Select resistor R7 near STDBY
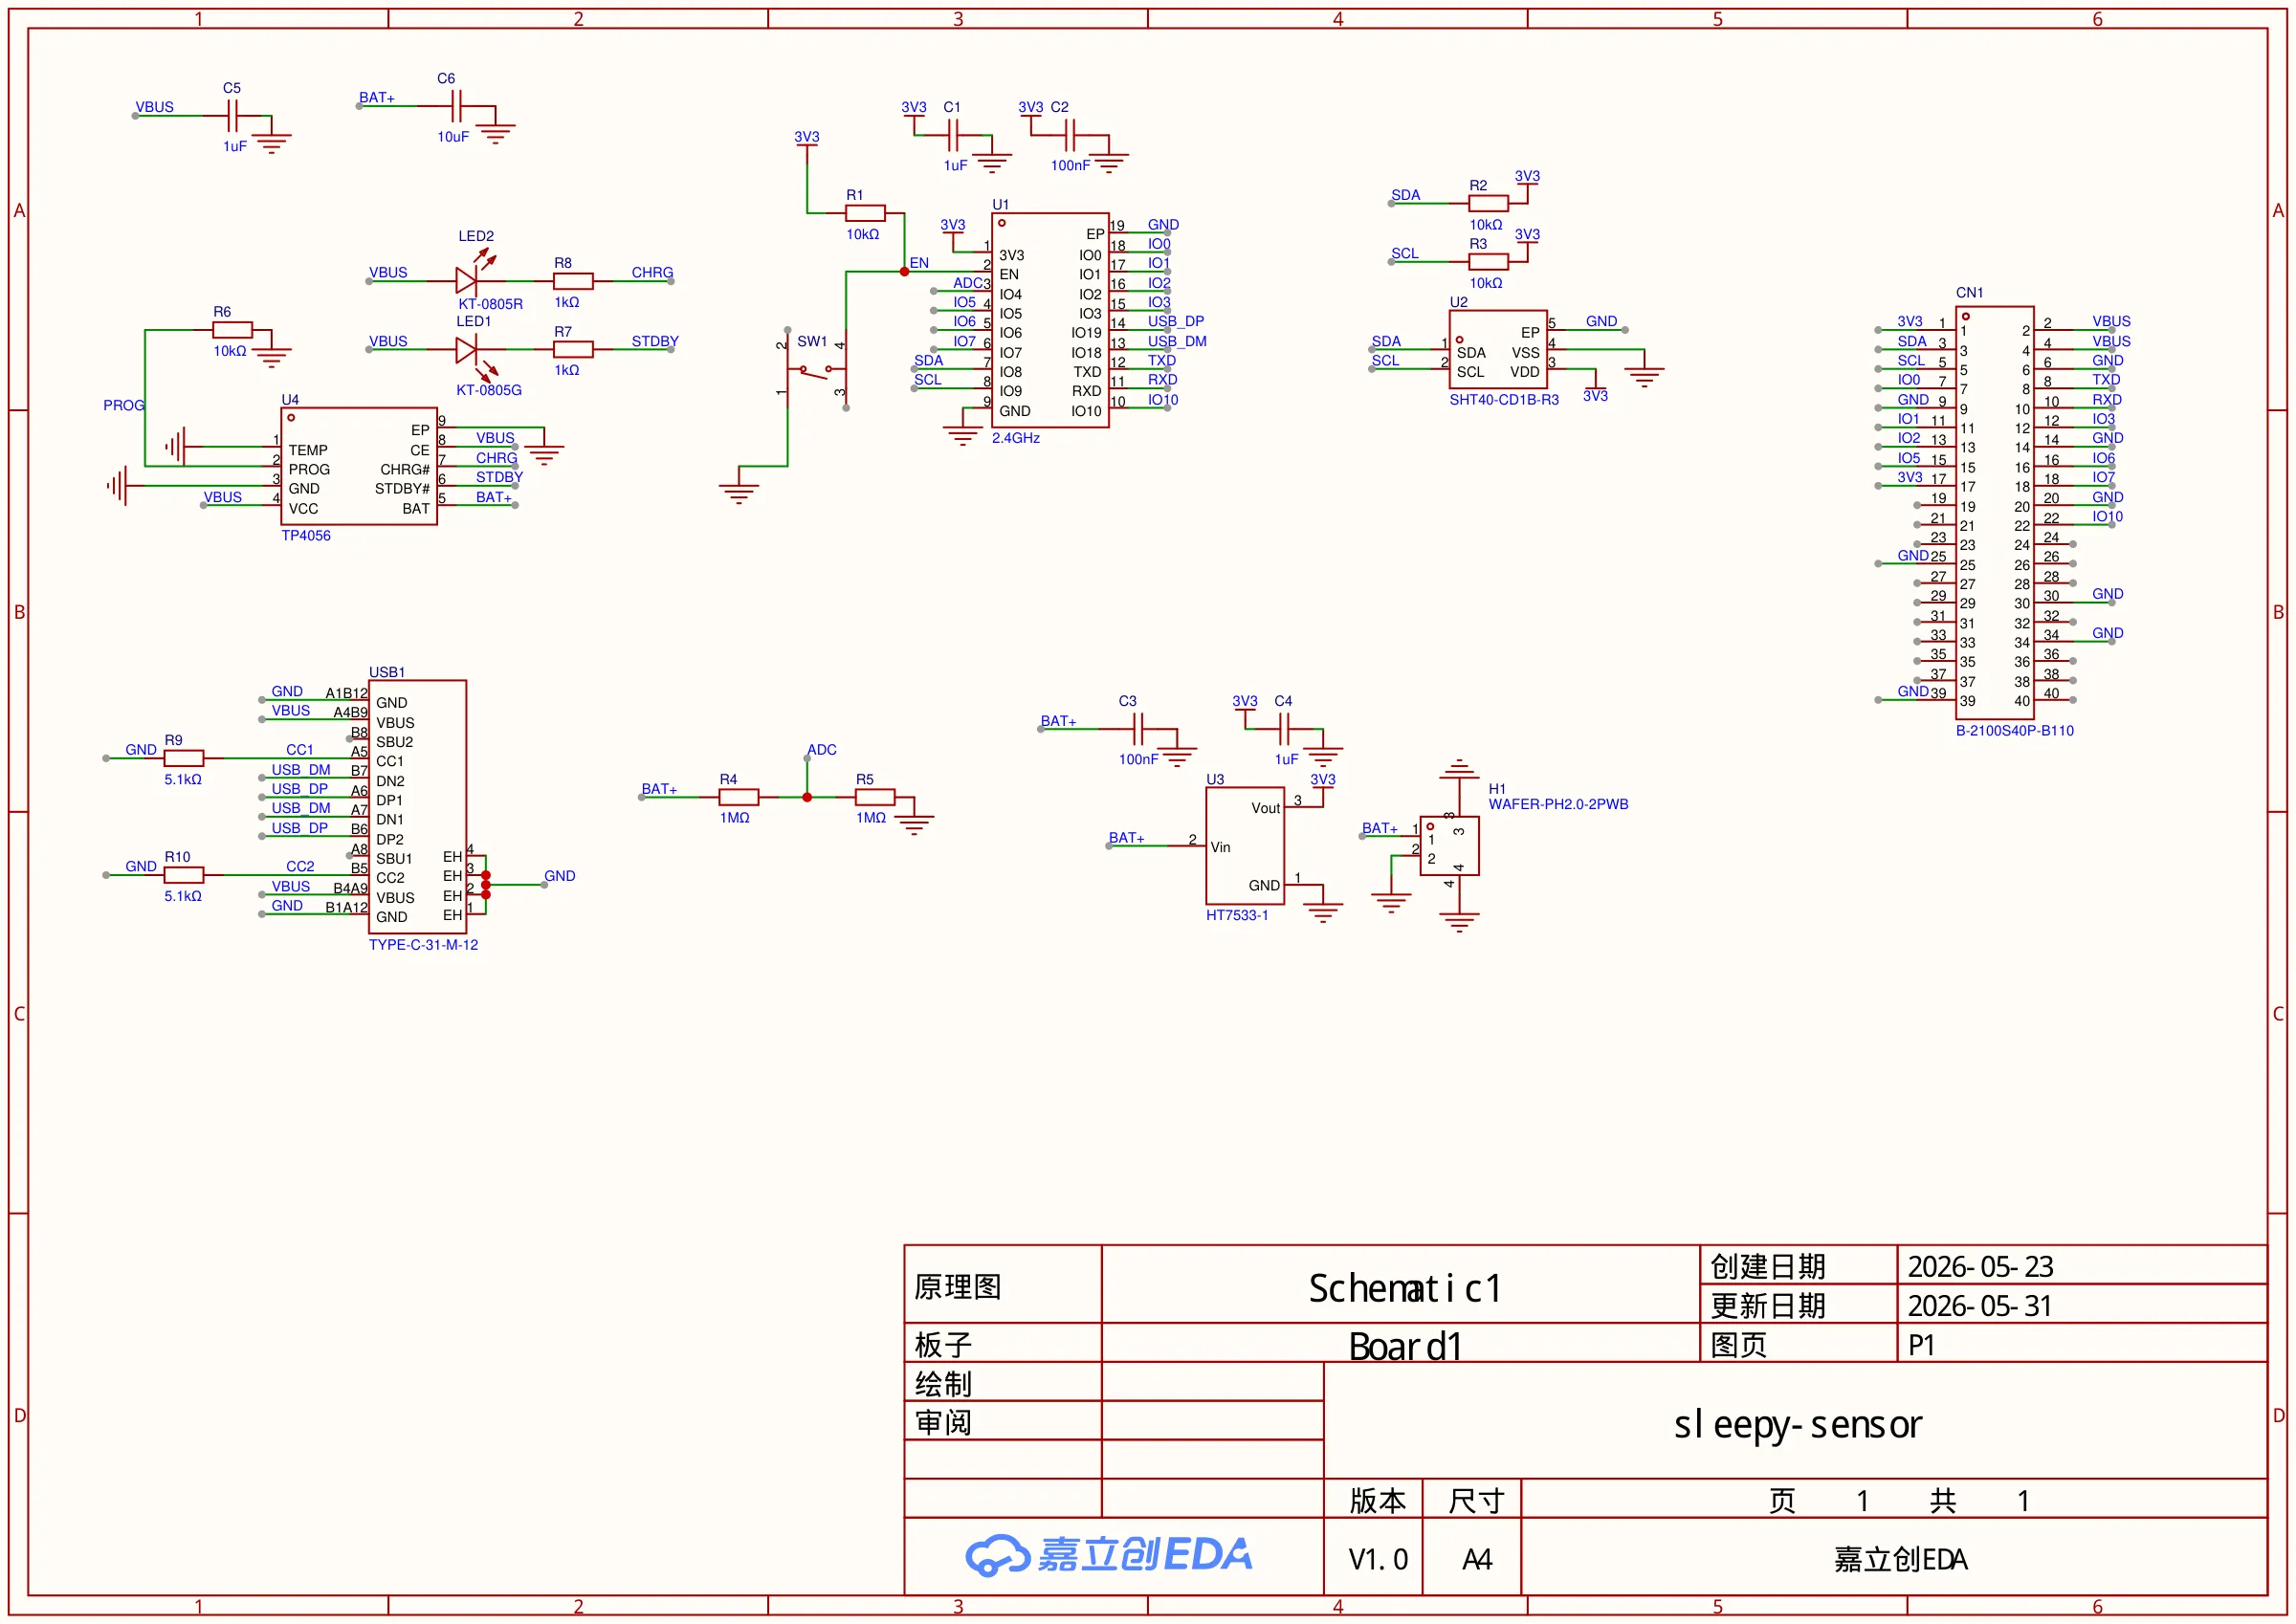 (x=573, y=349)
